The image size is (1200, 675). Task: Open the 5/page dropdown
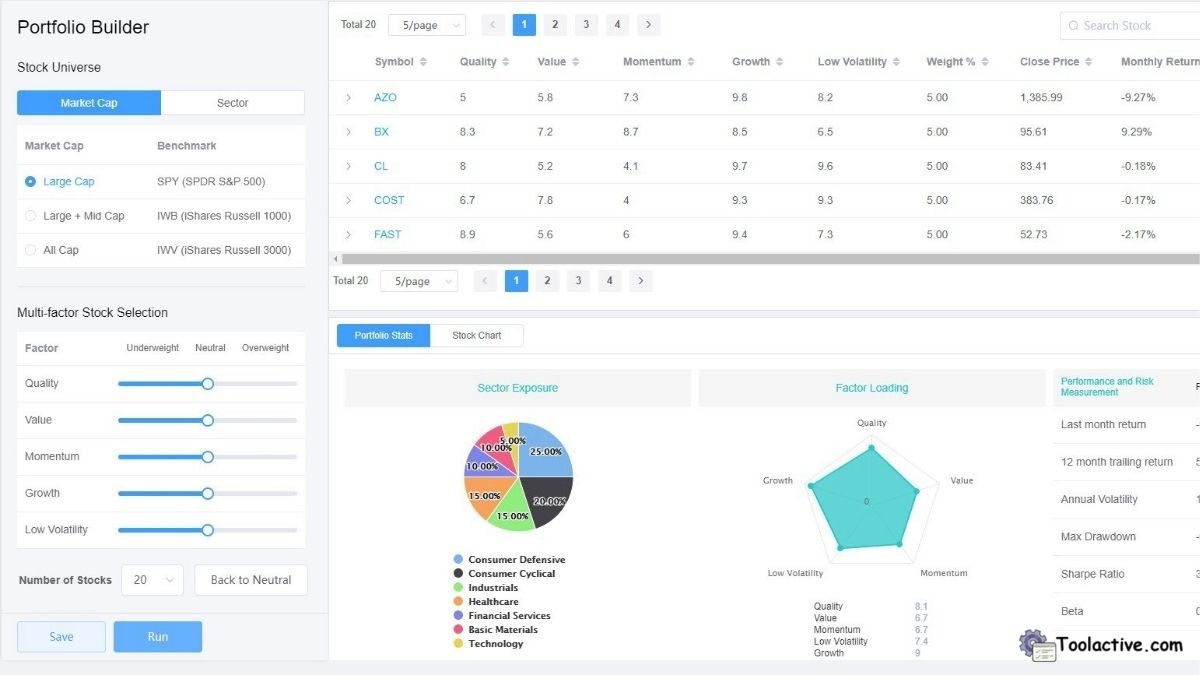427,24
